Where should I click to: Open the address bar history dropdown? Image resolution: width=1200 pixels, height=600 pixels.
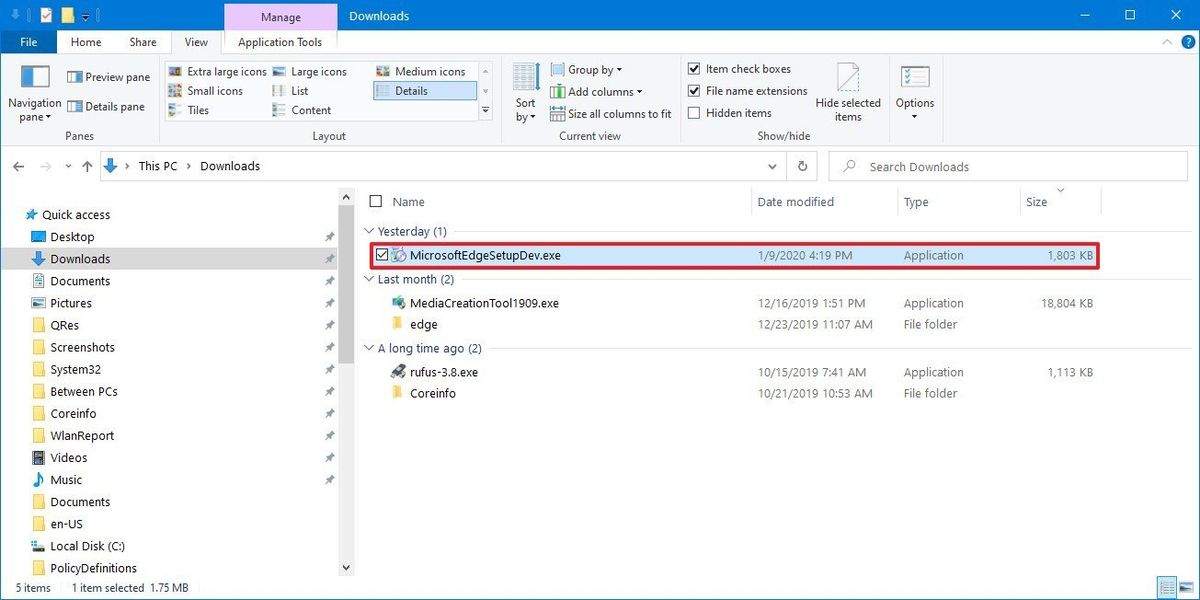coord(772,166)
